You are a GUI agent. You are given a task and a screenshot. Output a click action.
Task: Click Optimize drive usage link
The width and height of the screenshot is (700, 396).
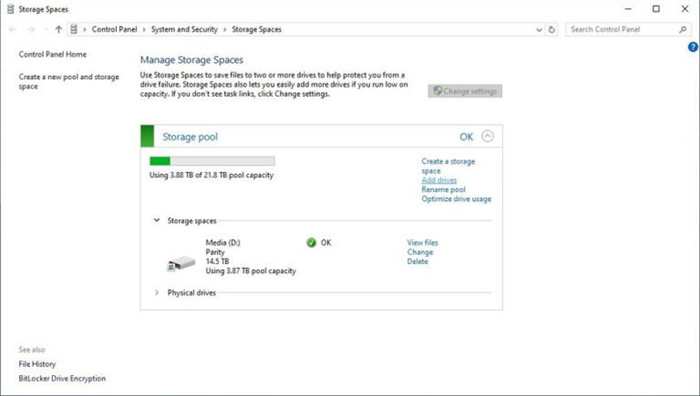coord(456,199)
